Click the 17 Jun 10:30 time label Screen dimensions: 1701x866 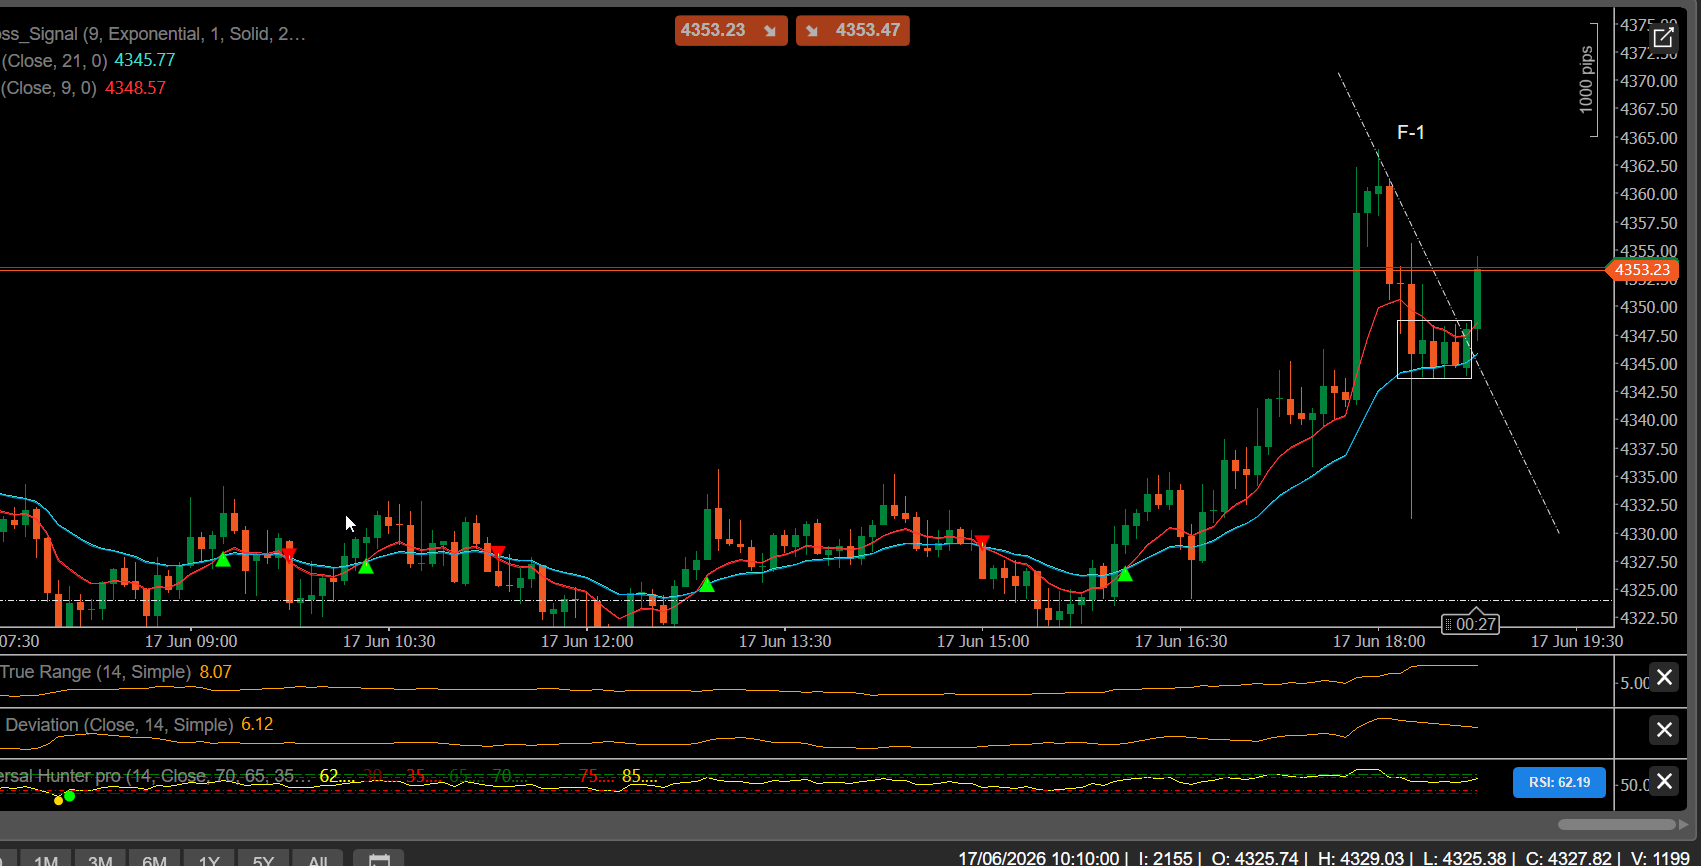[x=389, y=641]
